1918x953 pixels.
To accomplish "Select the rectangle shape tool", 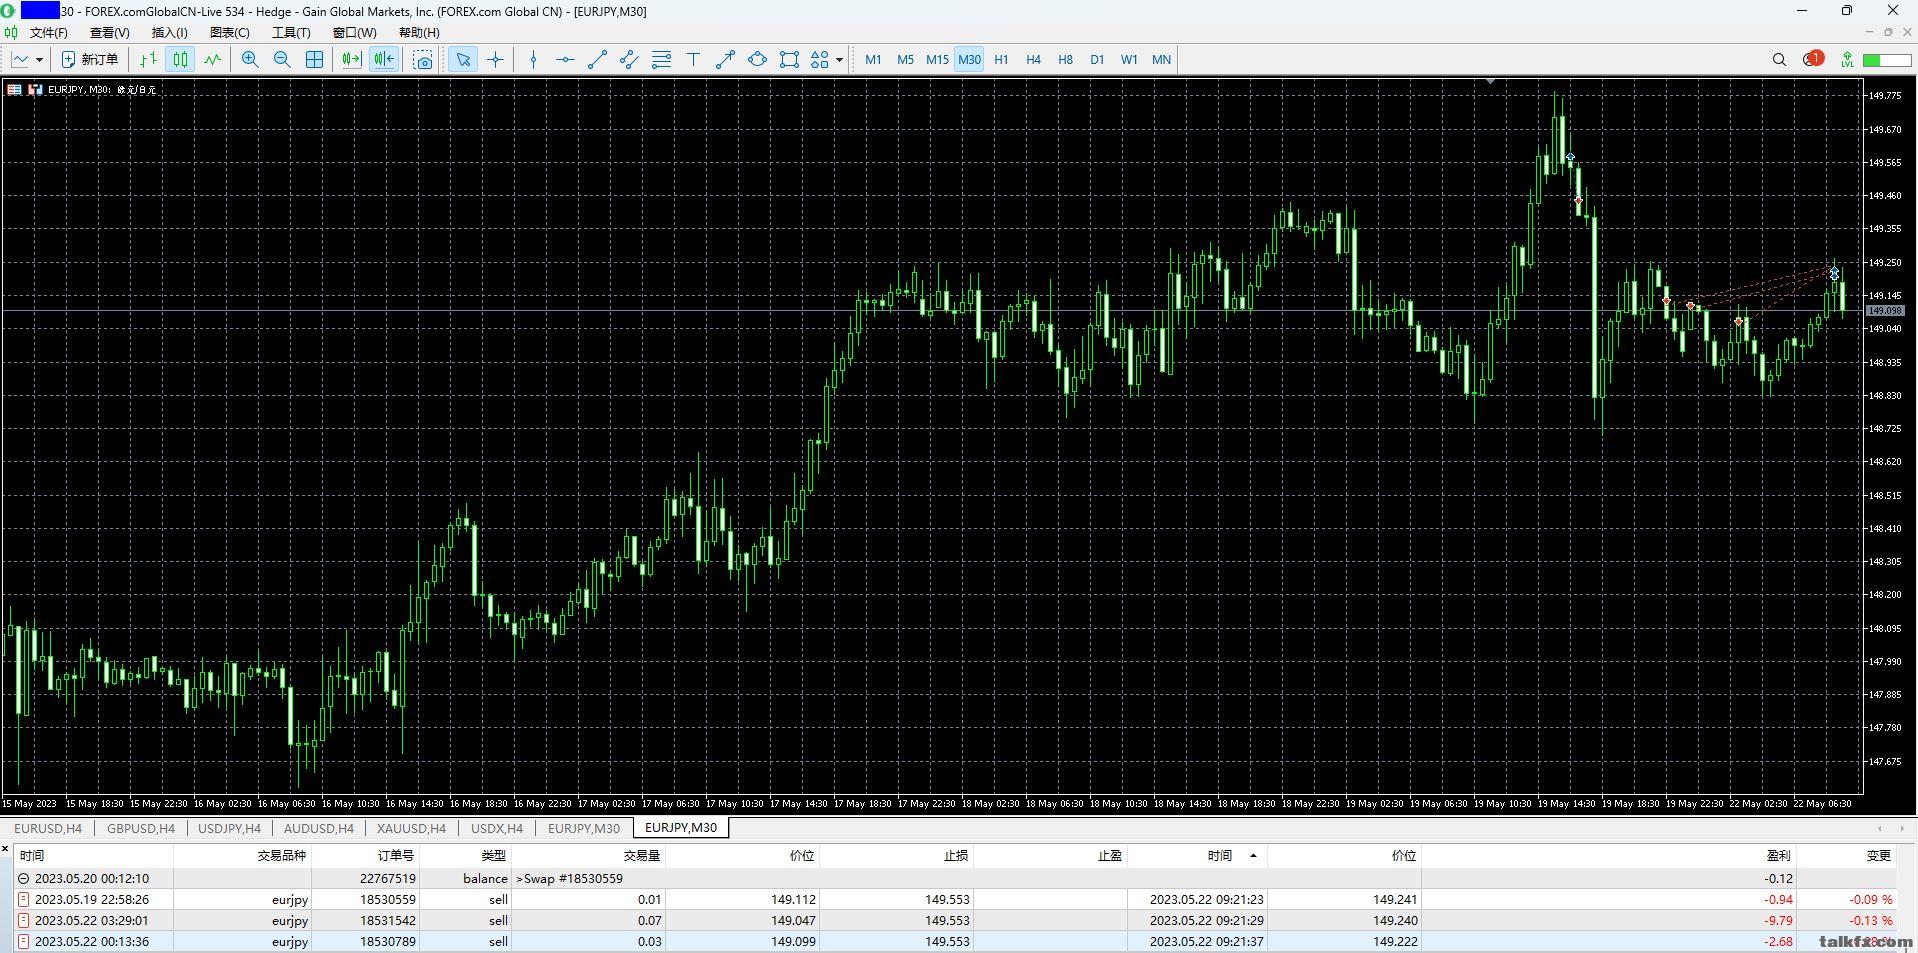I will tap(789, 59).
